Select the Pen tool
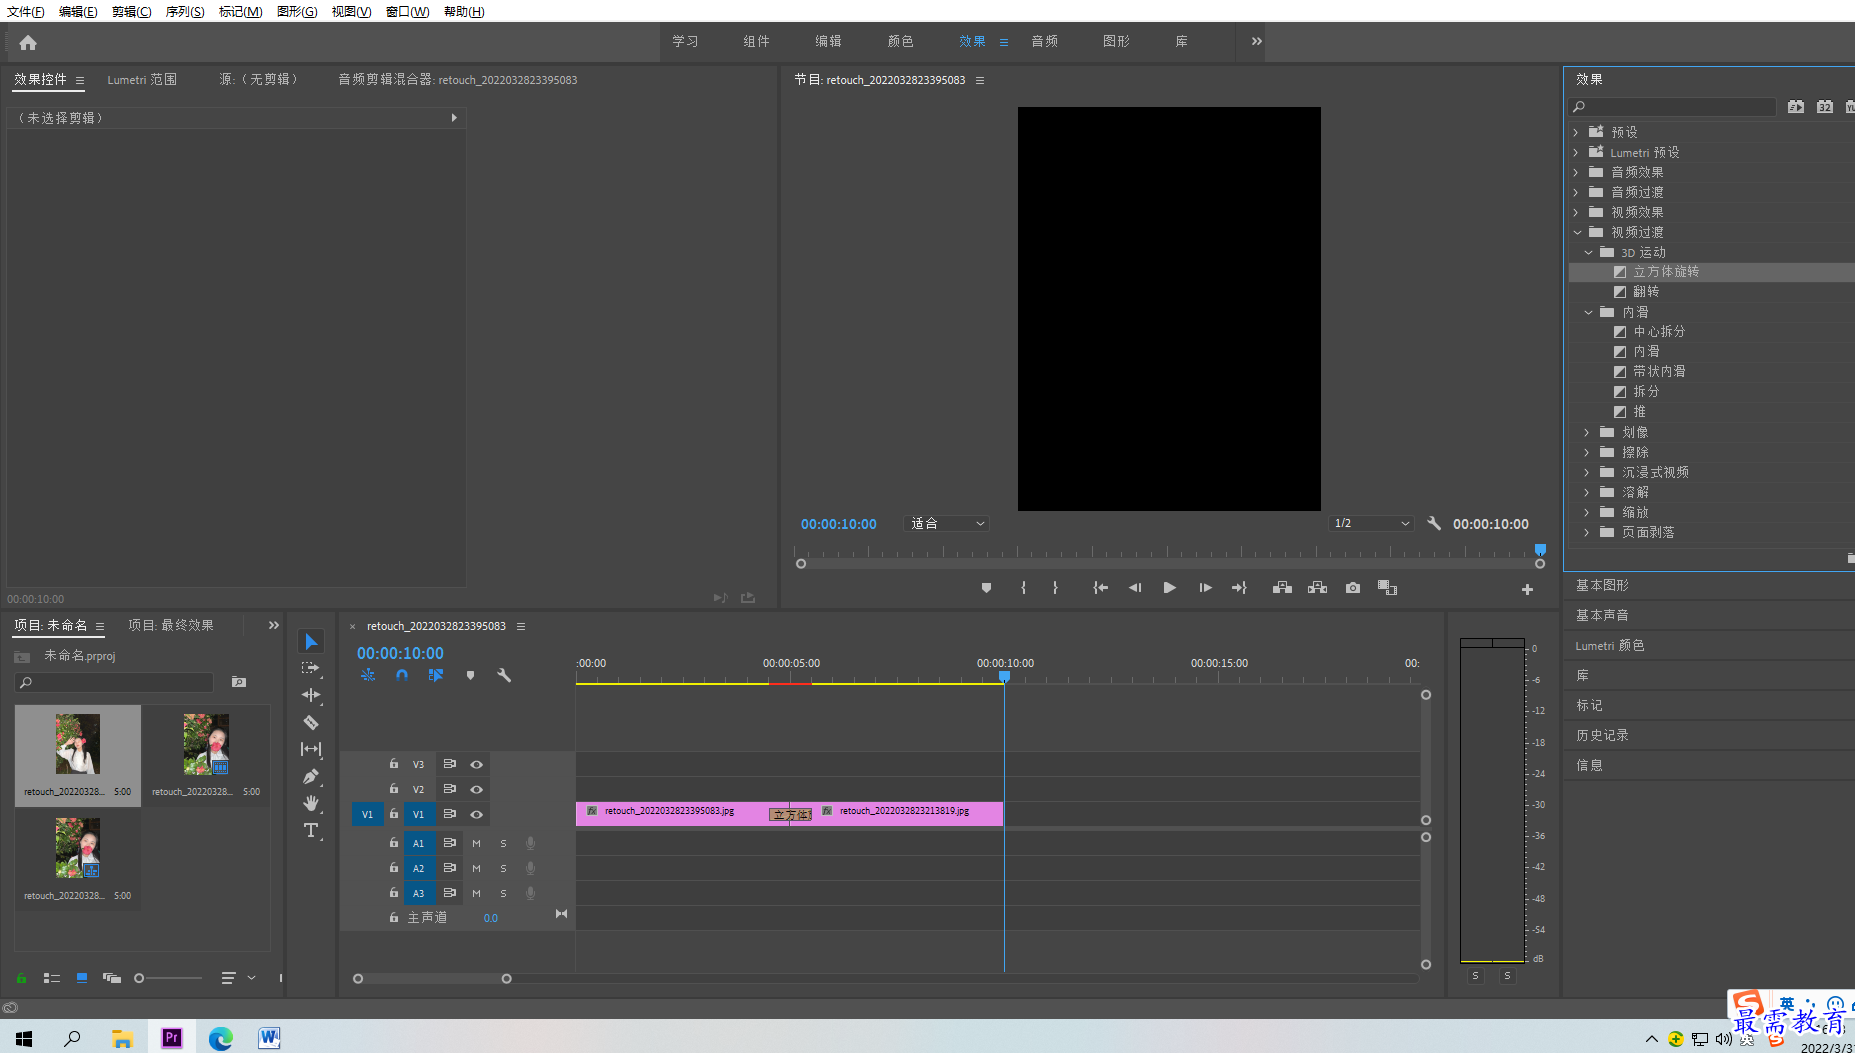This screenshot has width=1855, height=1053. click(311, 776)
